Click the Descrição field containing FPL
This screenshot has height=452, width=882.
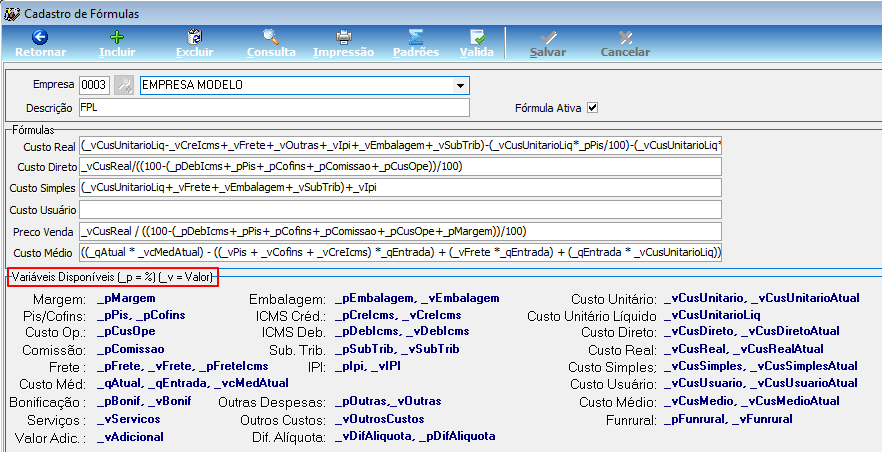pos(274,107)
